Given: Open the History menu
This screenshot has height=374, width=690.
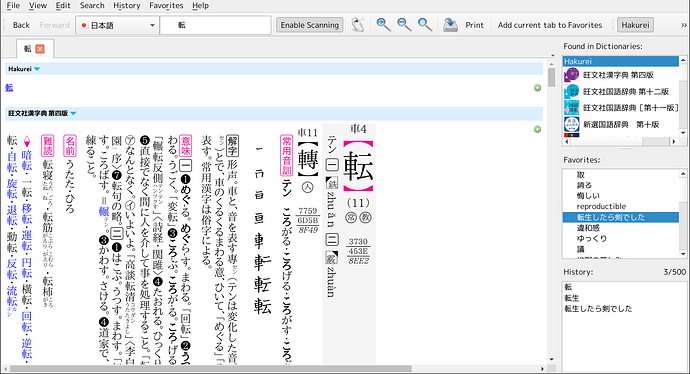Looking at the screenshot, I should point(127,6).
